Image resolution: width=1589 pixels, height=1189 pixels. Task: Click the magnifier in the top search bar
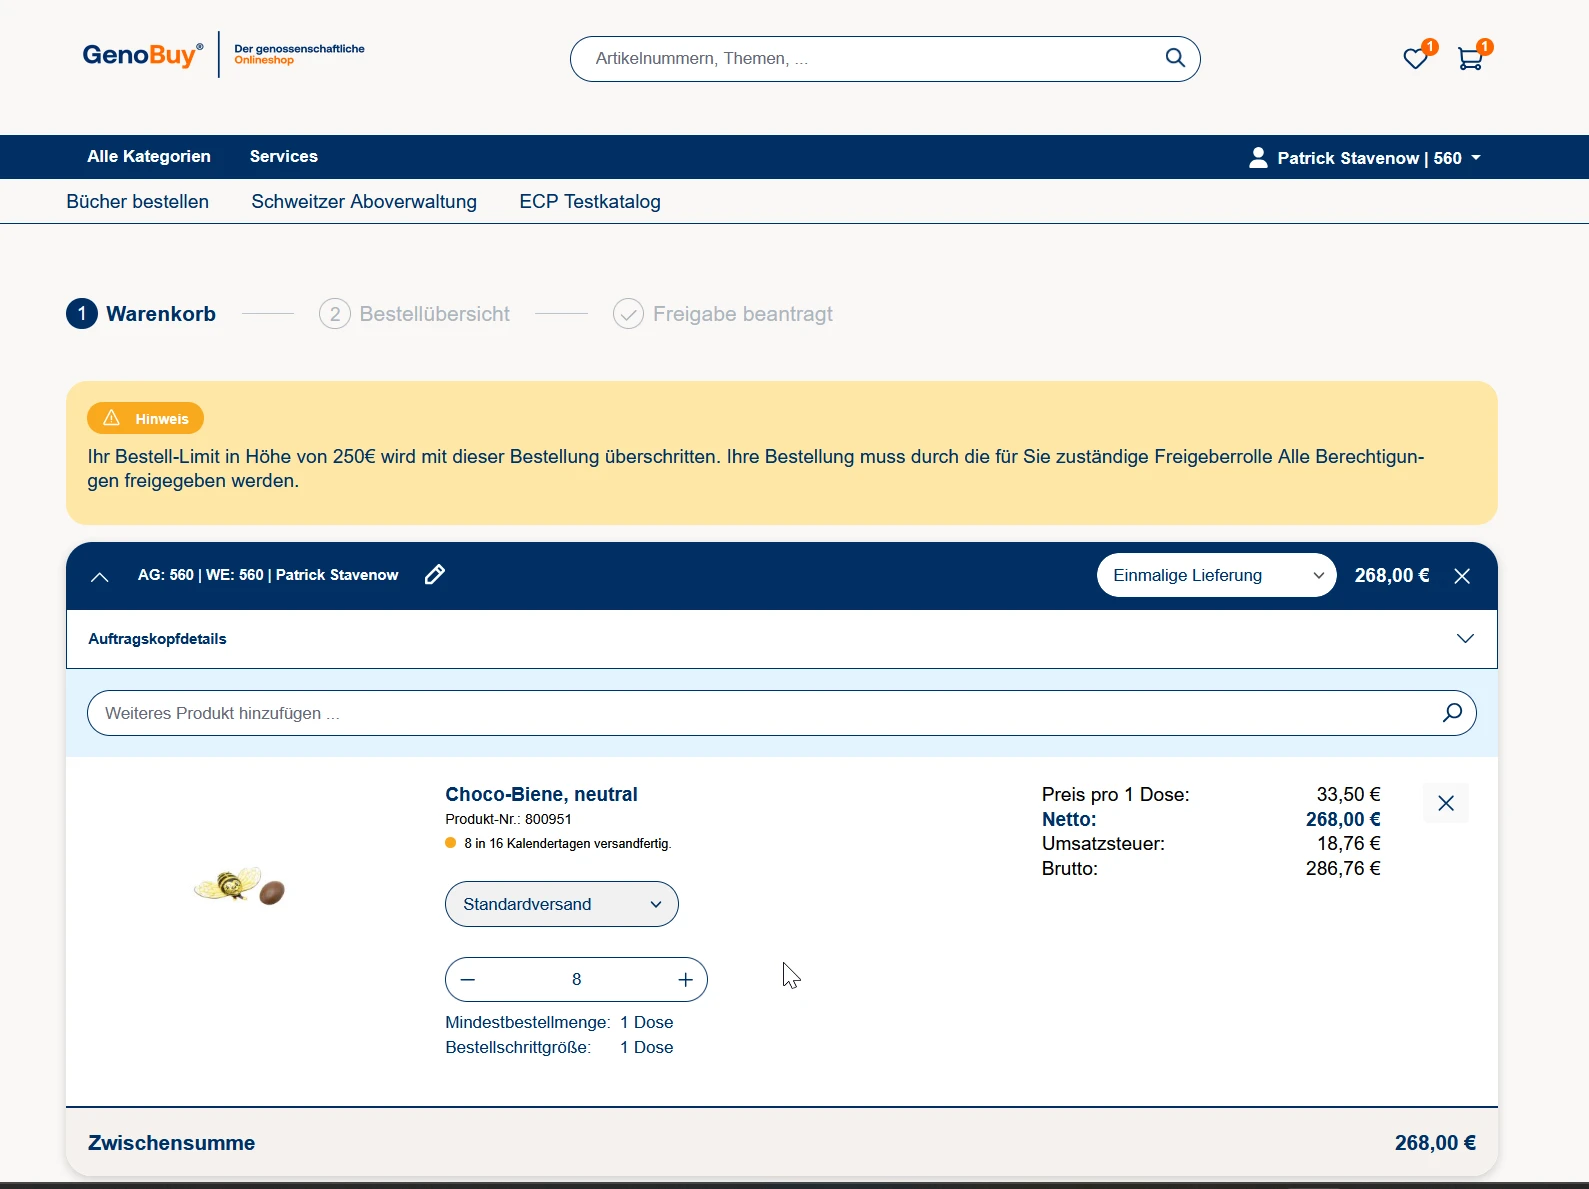point(1175,58)
